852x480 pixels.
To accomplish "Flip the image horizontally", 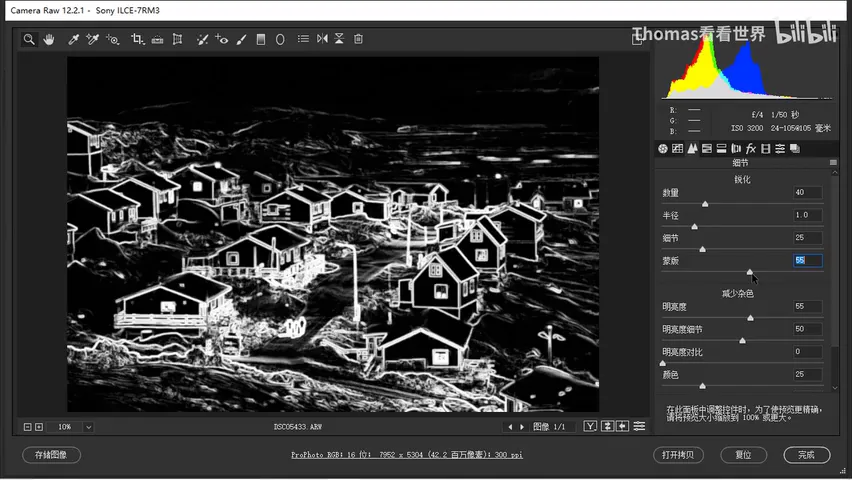I will coord(322,39).
